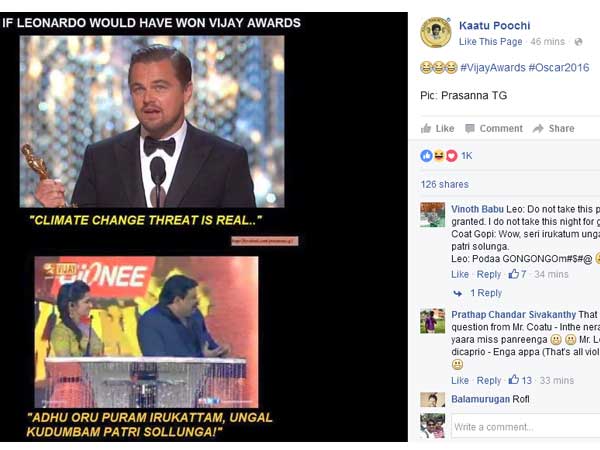Open Kaatu Poochi page profile picture

pos(435,32)
